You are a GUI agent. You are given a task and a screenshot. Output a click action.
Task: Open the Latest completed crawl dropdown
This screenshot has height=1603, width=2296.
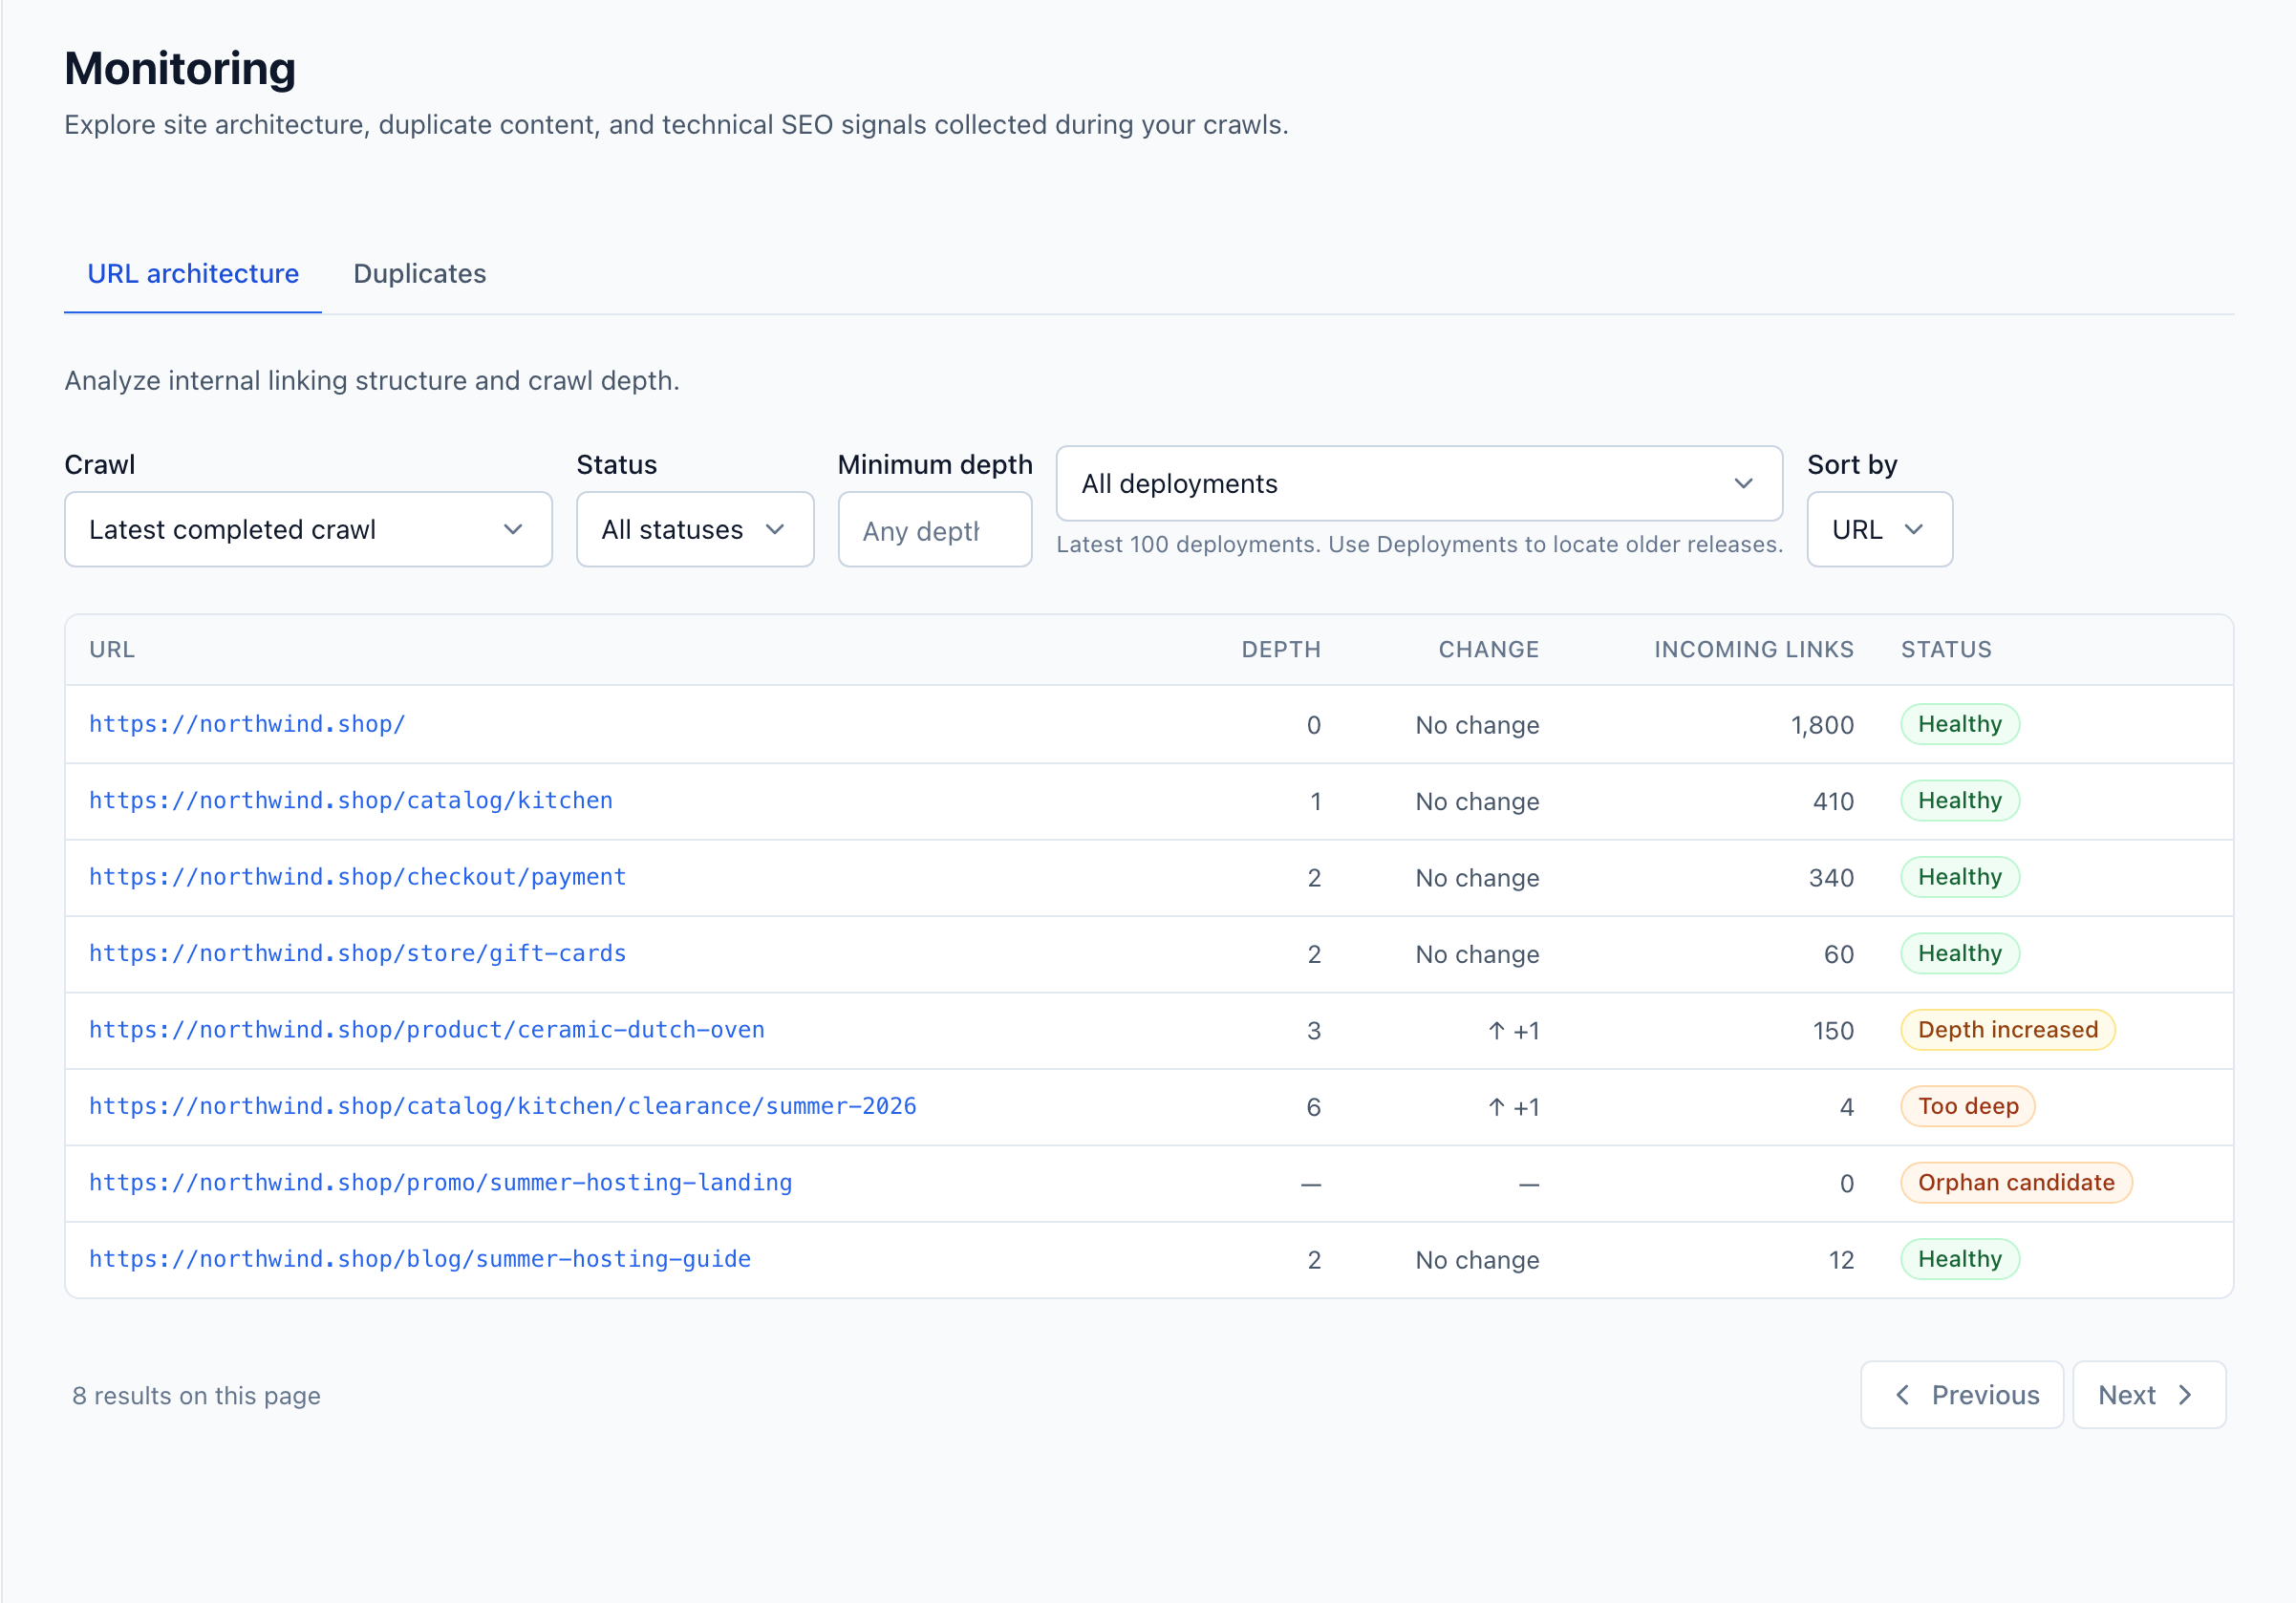(308, 529)
